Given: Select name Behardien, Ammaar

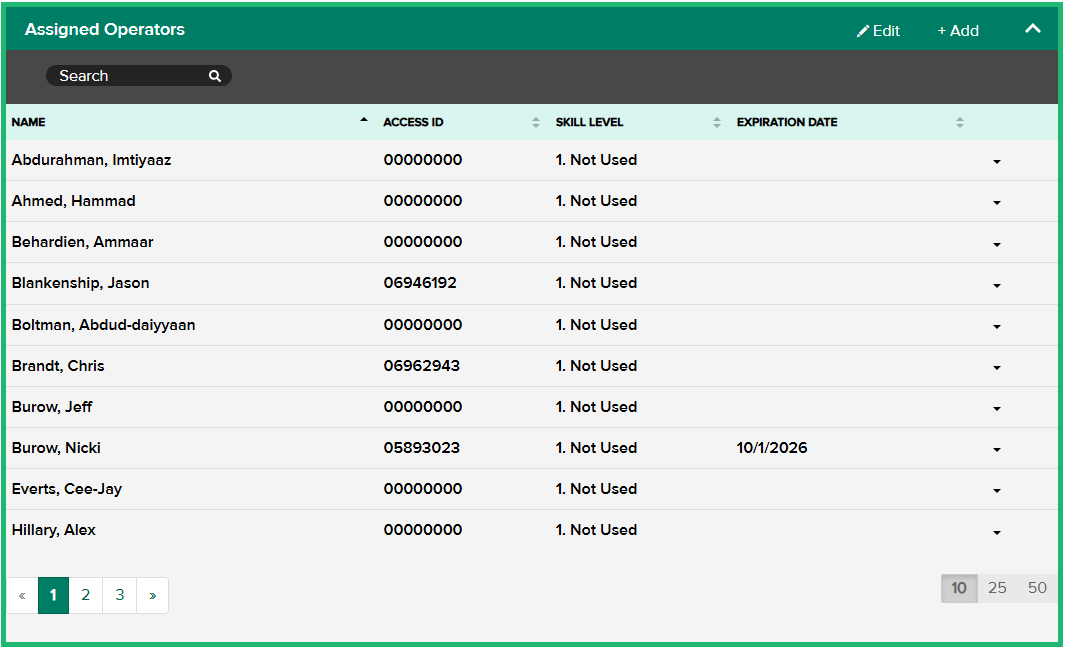Looking at the screenshot, I should (x=82, y=242).
